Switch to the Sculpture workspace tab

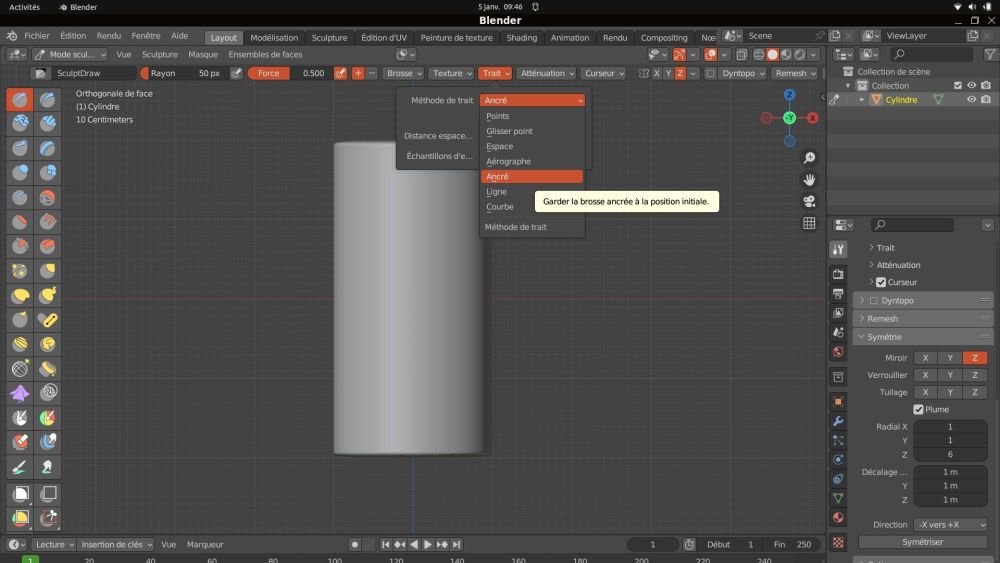(x=329, y=38)
